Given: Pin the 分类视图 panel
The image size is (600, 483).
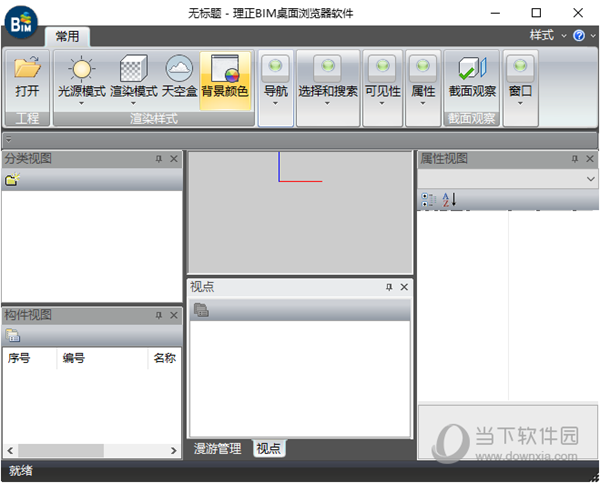Looking at the screenshot, I should (x=159, y=159).
